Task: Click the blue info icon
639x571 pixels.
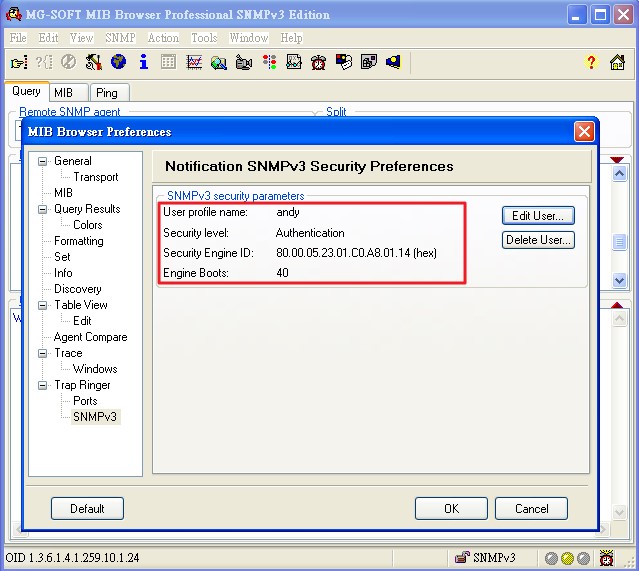Action: point(143,62)
